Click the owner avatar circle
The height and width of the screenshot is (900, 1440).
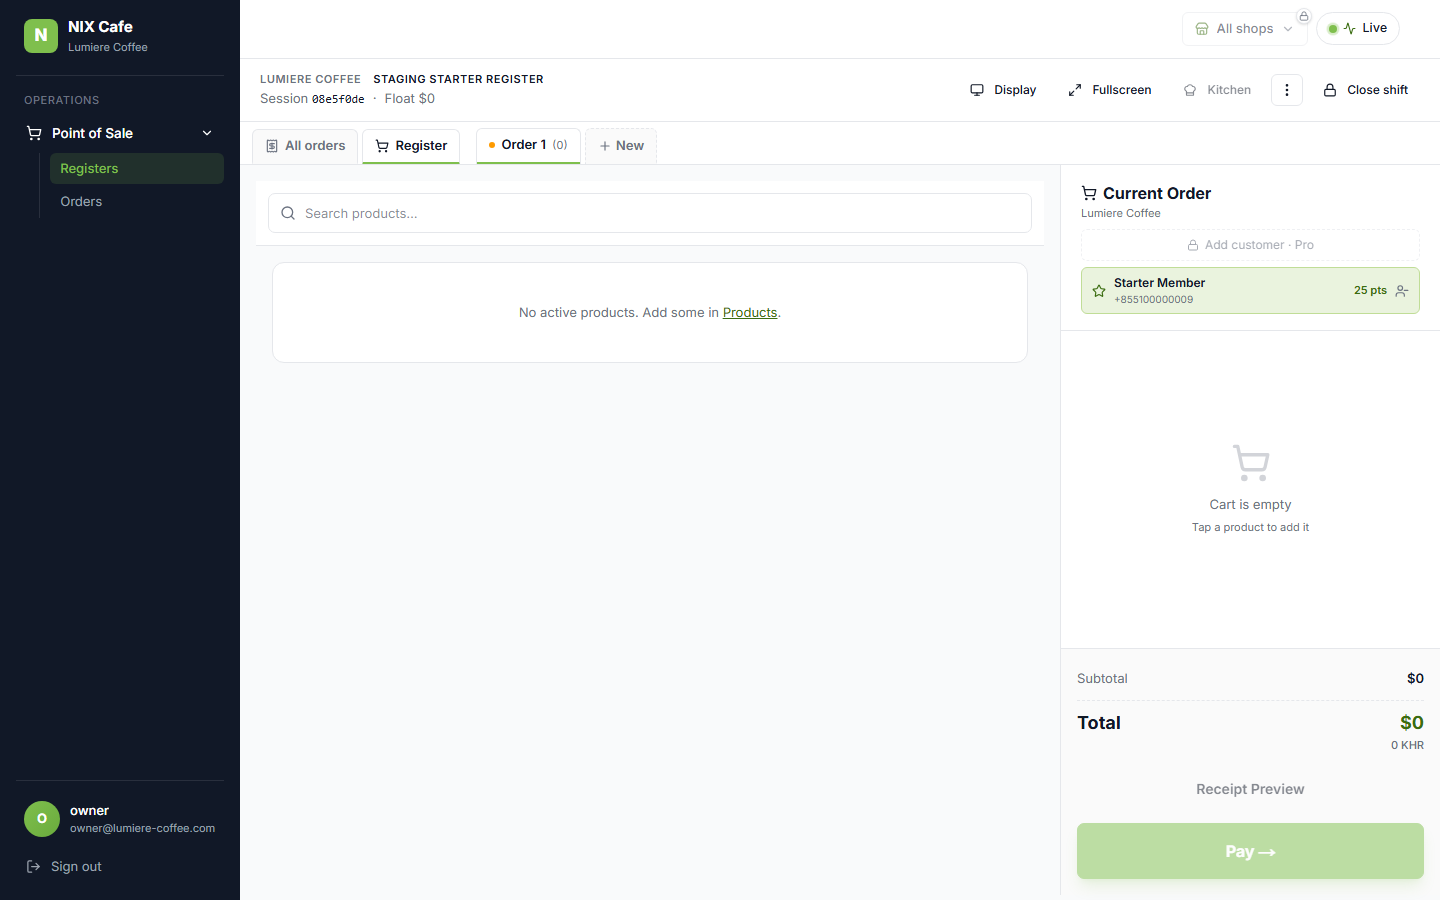42,819
